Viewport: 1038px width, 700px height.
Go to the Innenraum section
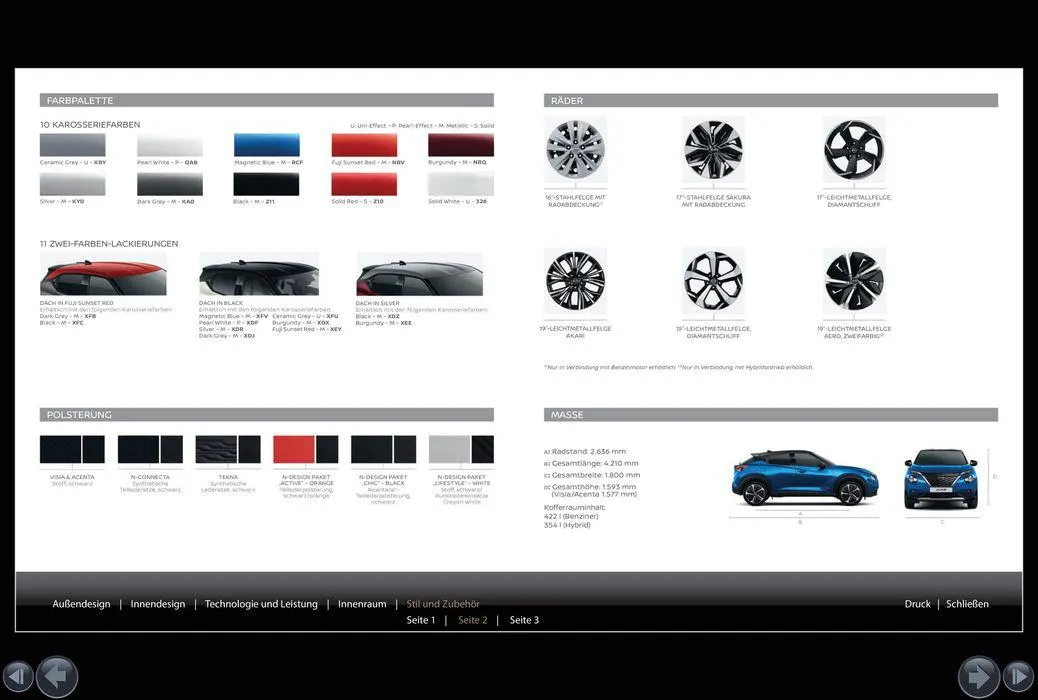[x=362, y=604]
